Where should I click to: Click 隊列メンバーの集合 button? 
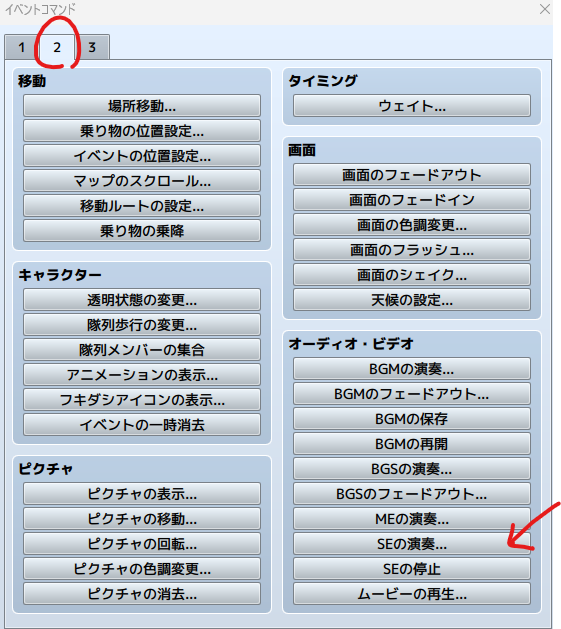click(x=142, y=349)
